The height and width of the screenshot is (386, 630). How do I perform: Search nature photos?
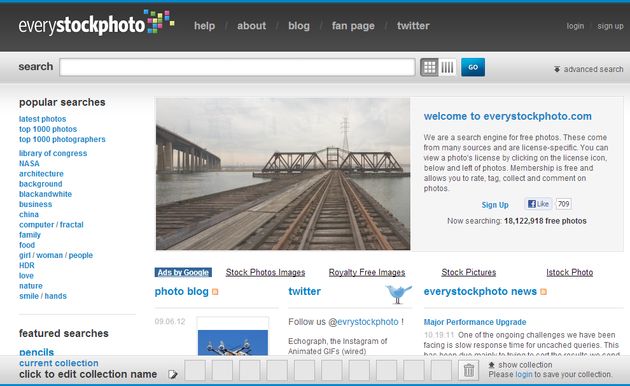[x=31, y=286]
